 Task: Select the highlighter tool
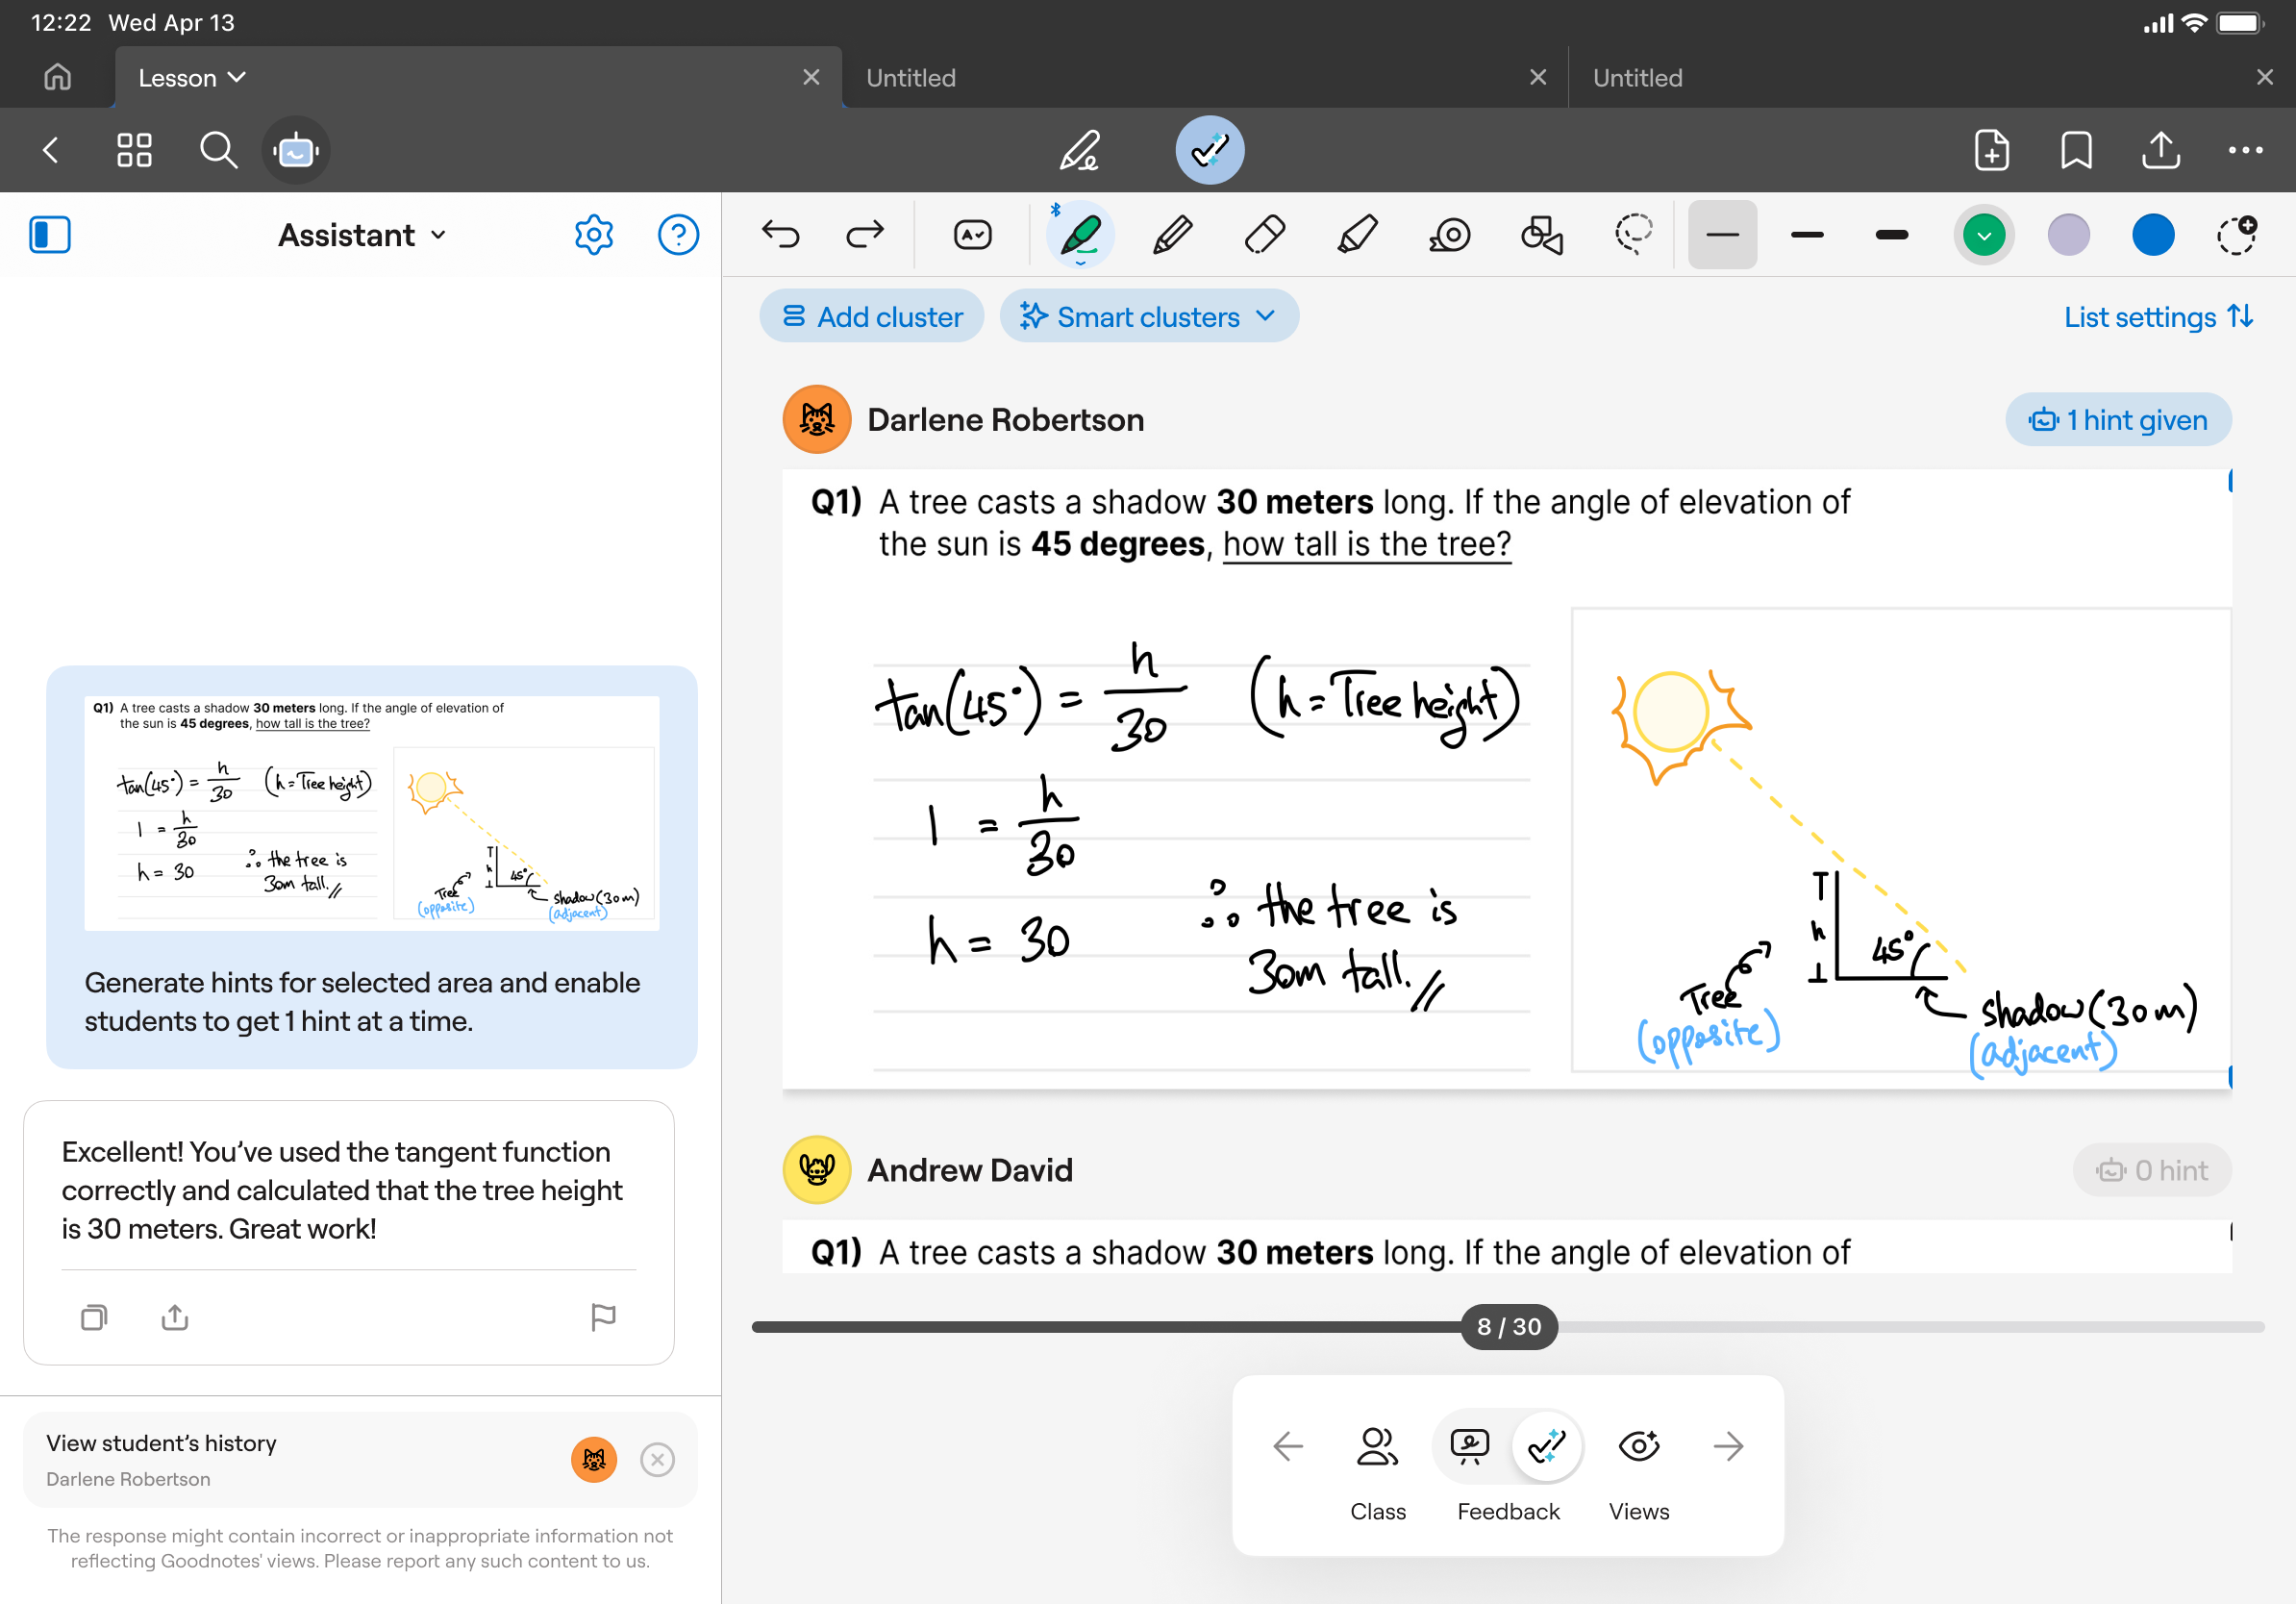(1357, 235)
